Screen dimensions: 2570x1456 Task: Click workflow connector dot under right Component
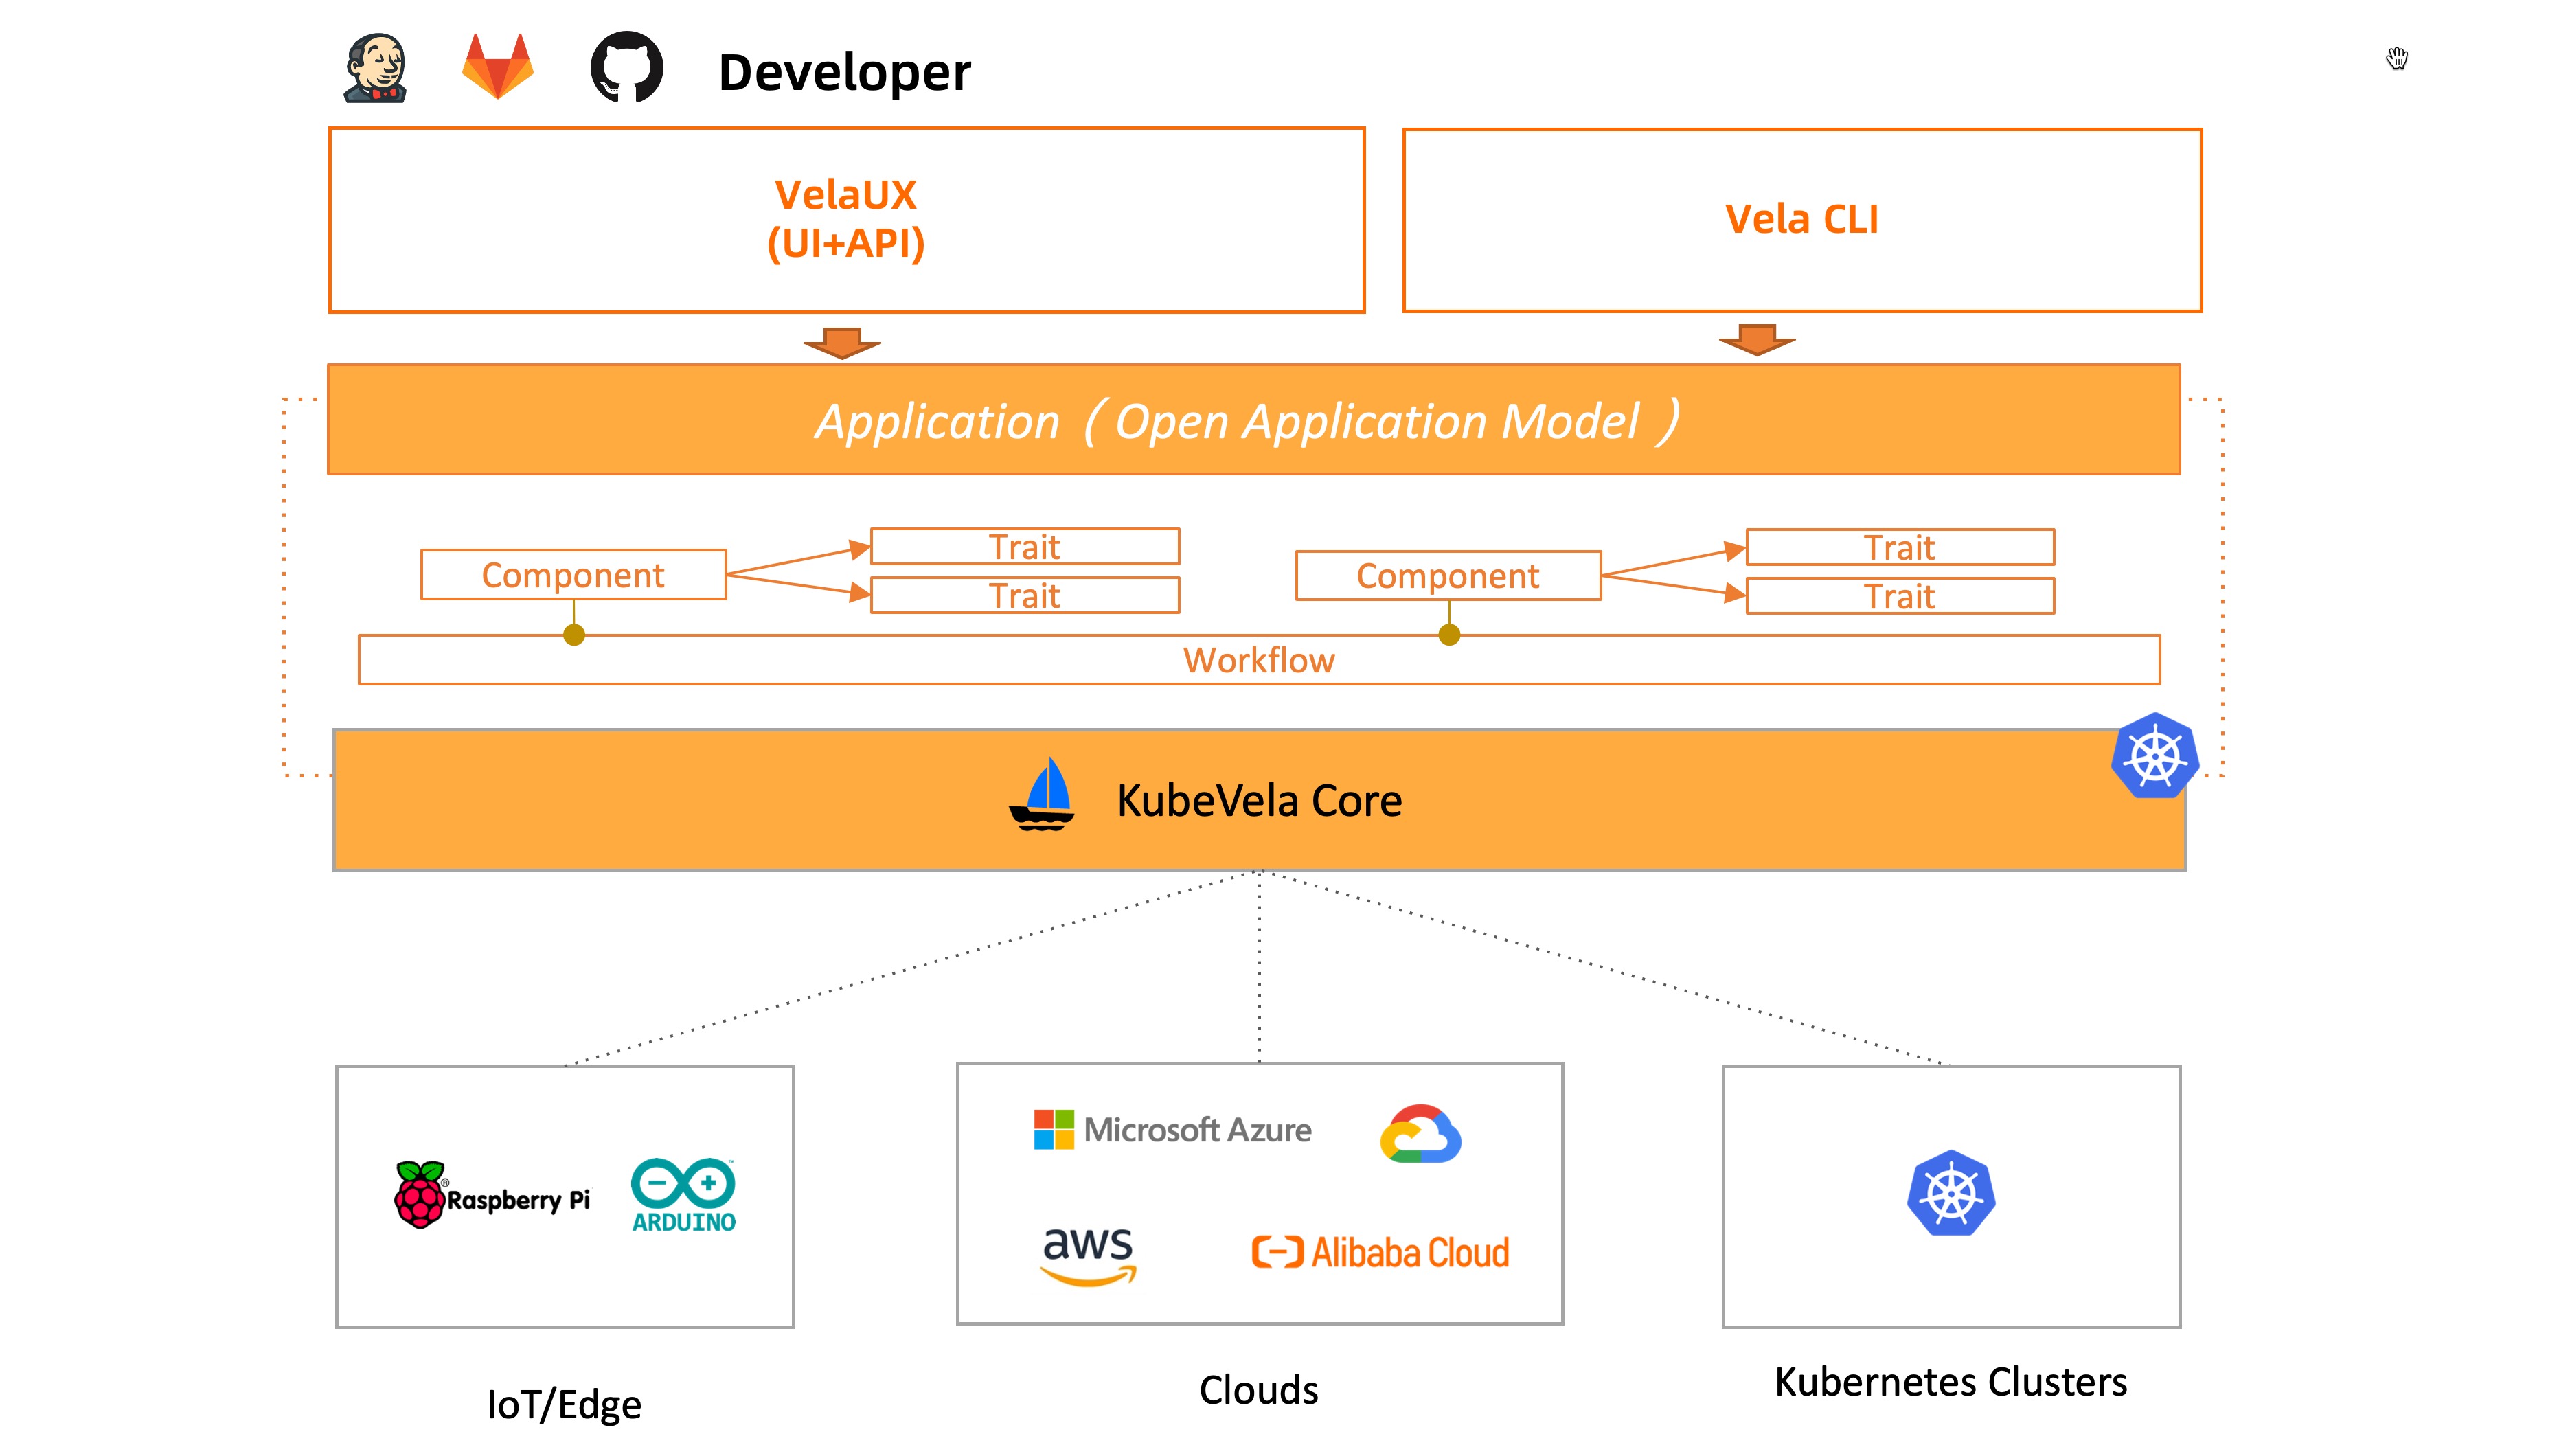1449,635
